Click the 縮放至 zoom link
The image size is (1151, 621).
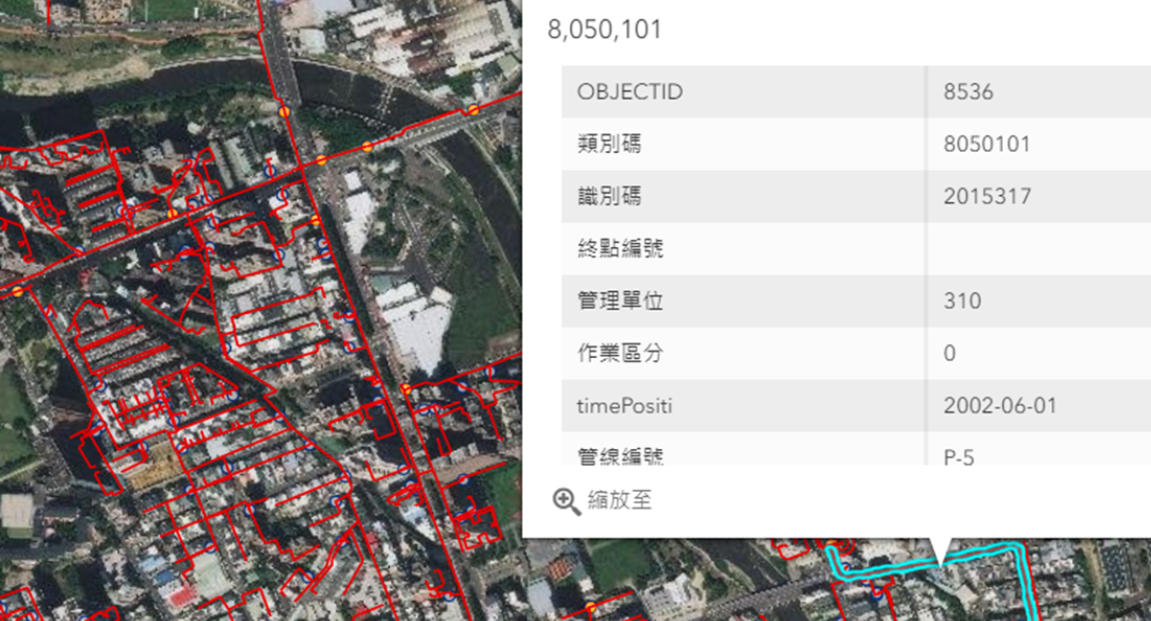[619, 500]
